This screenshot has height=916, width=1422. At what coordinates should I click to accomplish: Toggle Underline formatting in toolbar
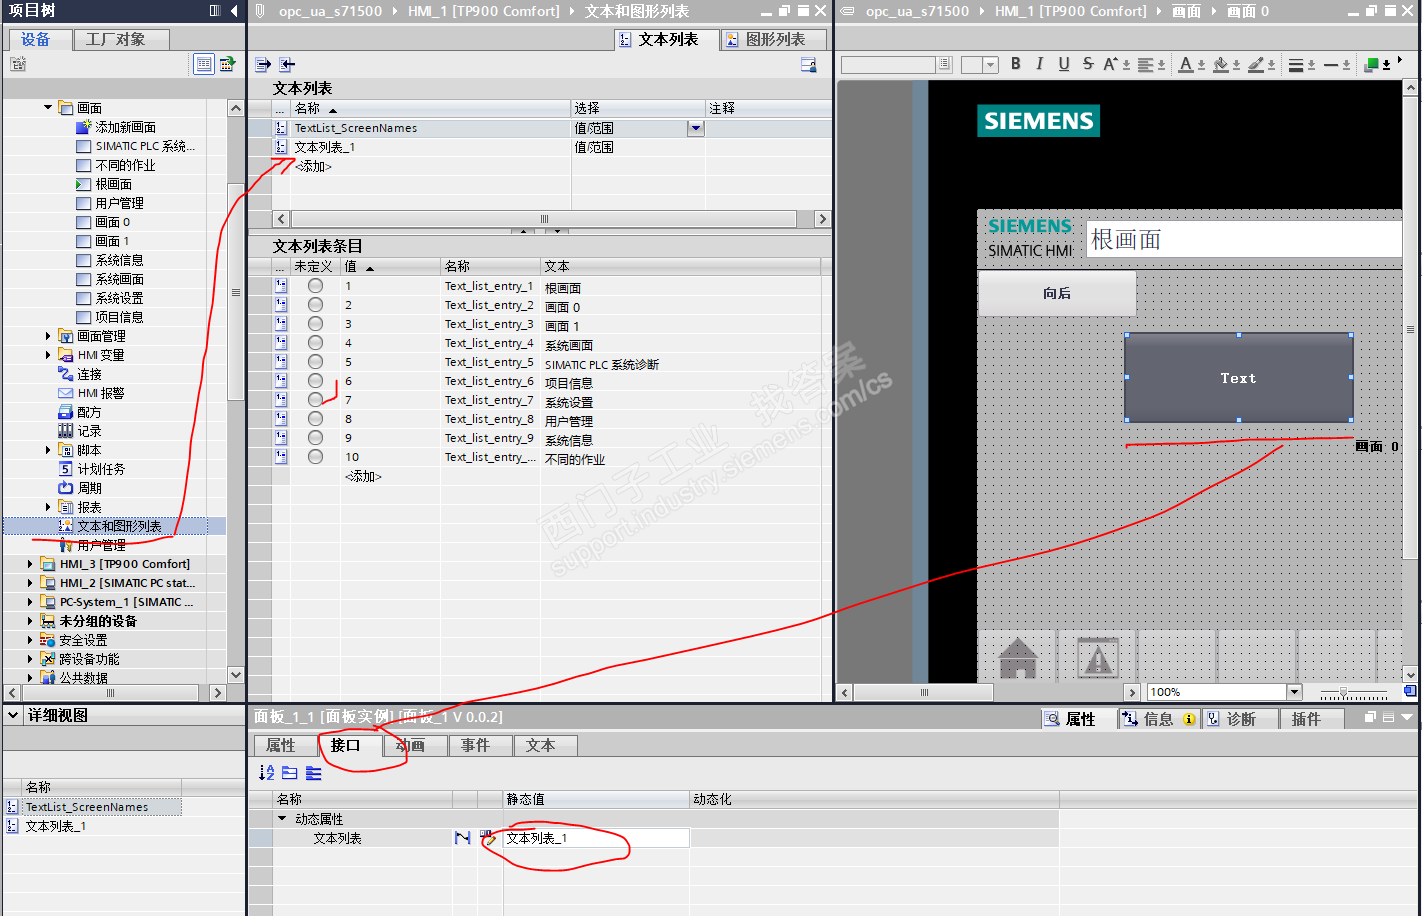pos(1064,64)
